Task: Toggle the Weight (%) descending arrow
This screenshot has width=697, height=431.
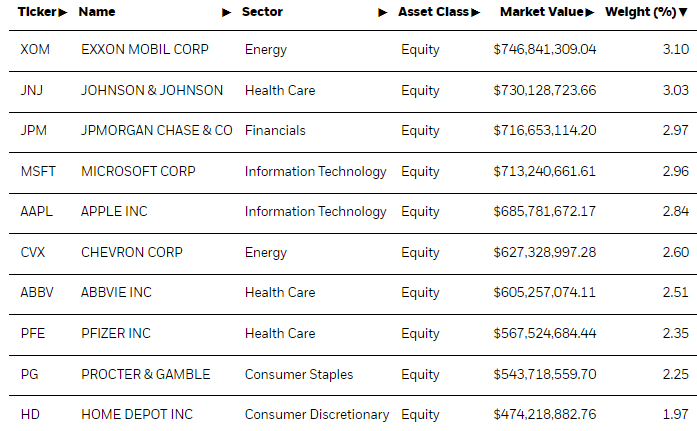Action: tap(683, 12)
